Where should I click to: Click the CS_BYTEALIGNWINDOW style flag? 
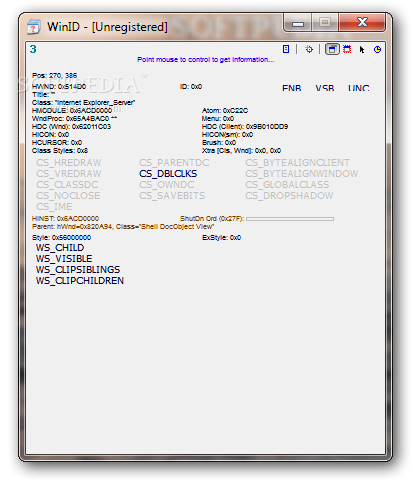click(x=302, y=174)
